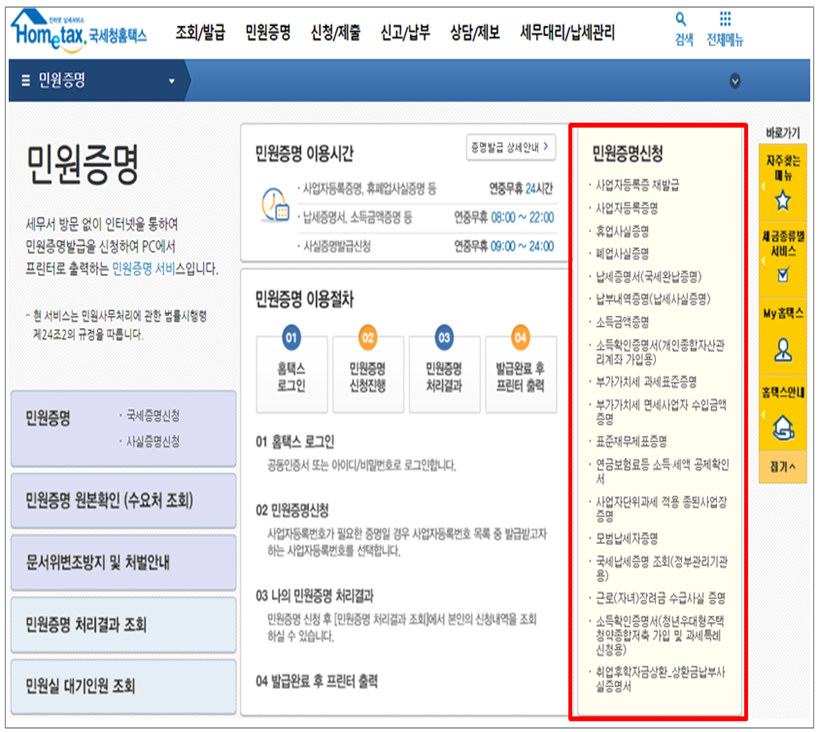Click the 민원증명 처리결과 step box
The image size is (820, 732).
(444, 374)
